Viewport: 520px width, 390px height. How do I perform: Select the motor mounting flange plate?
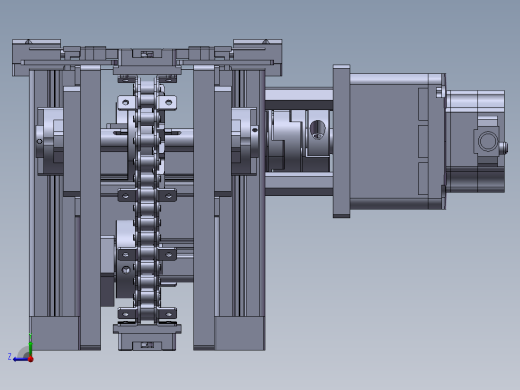341,141
